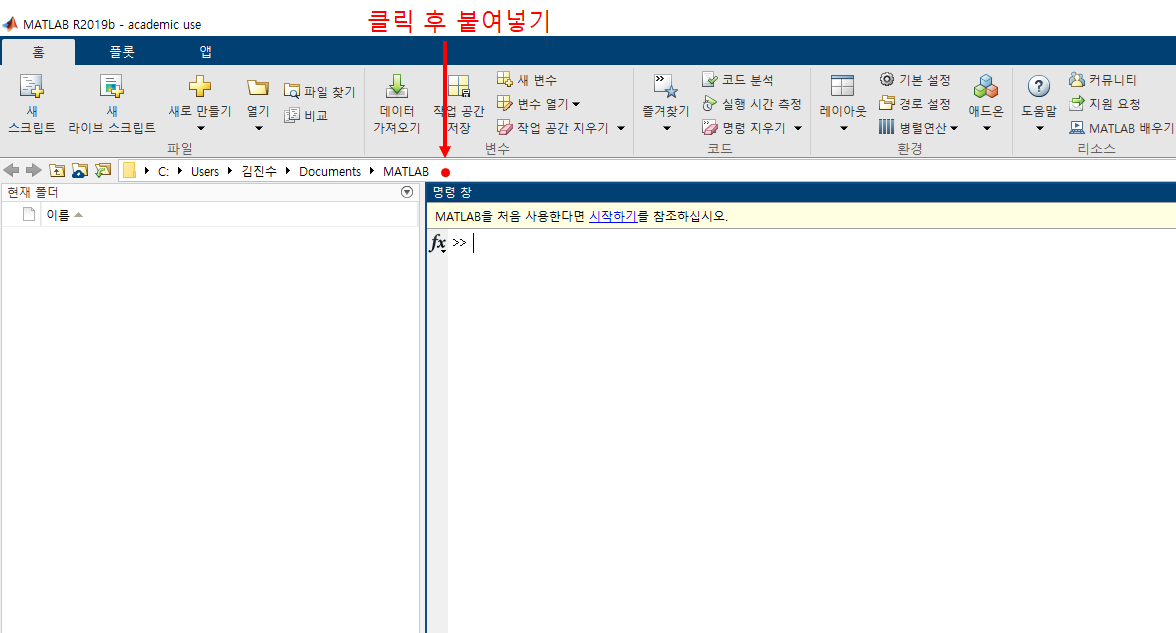Sort files by the 이름 column header
This screenshot has height=633, width=1176.
click(229, 214)
